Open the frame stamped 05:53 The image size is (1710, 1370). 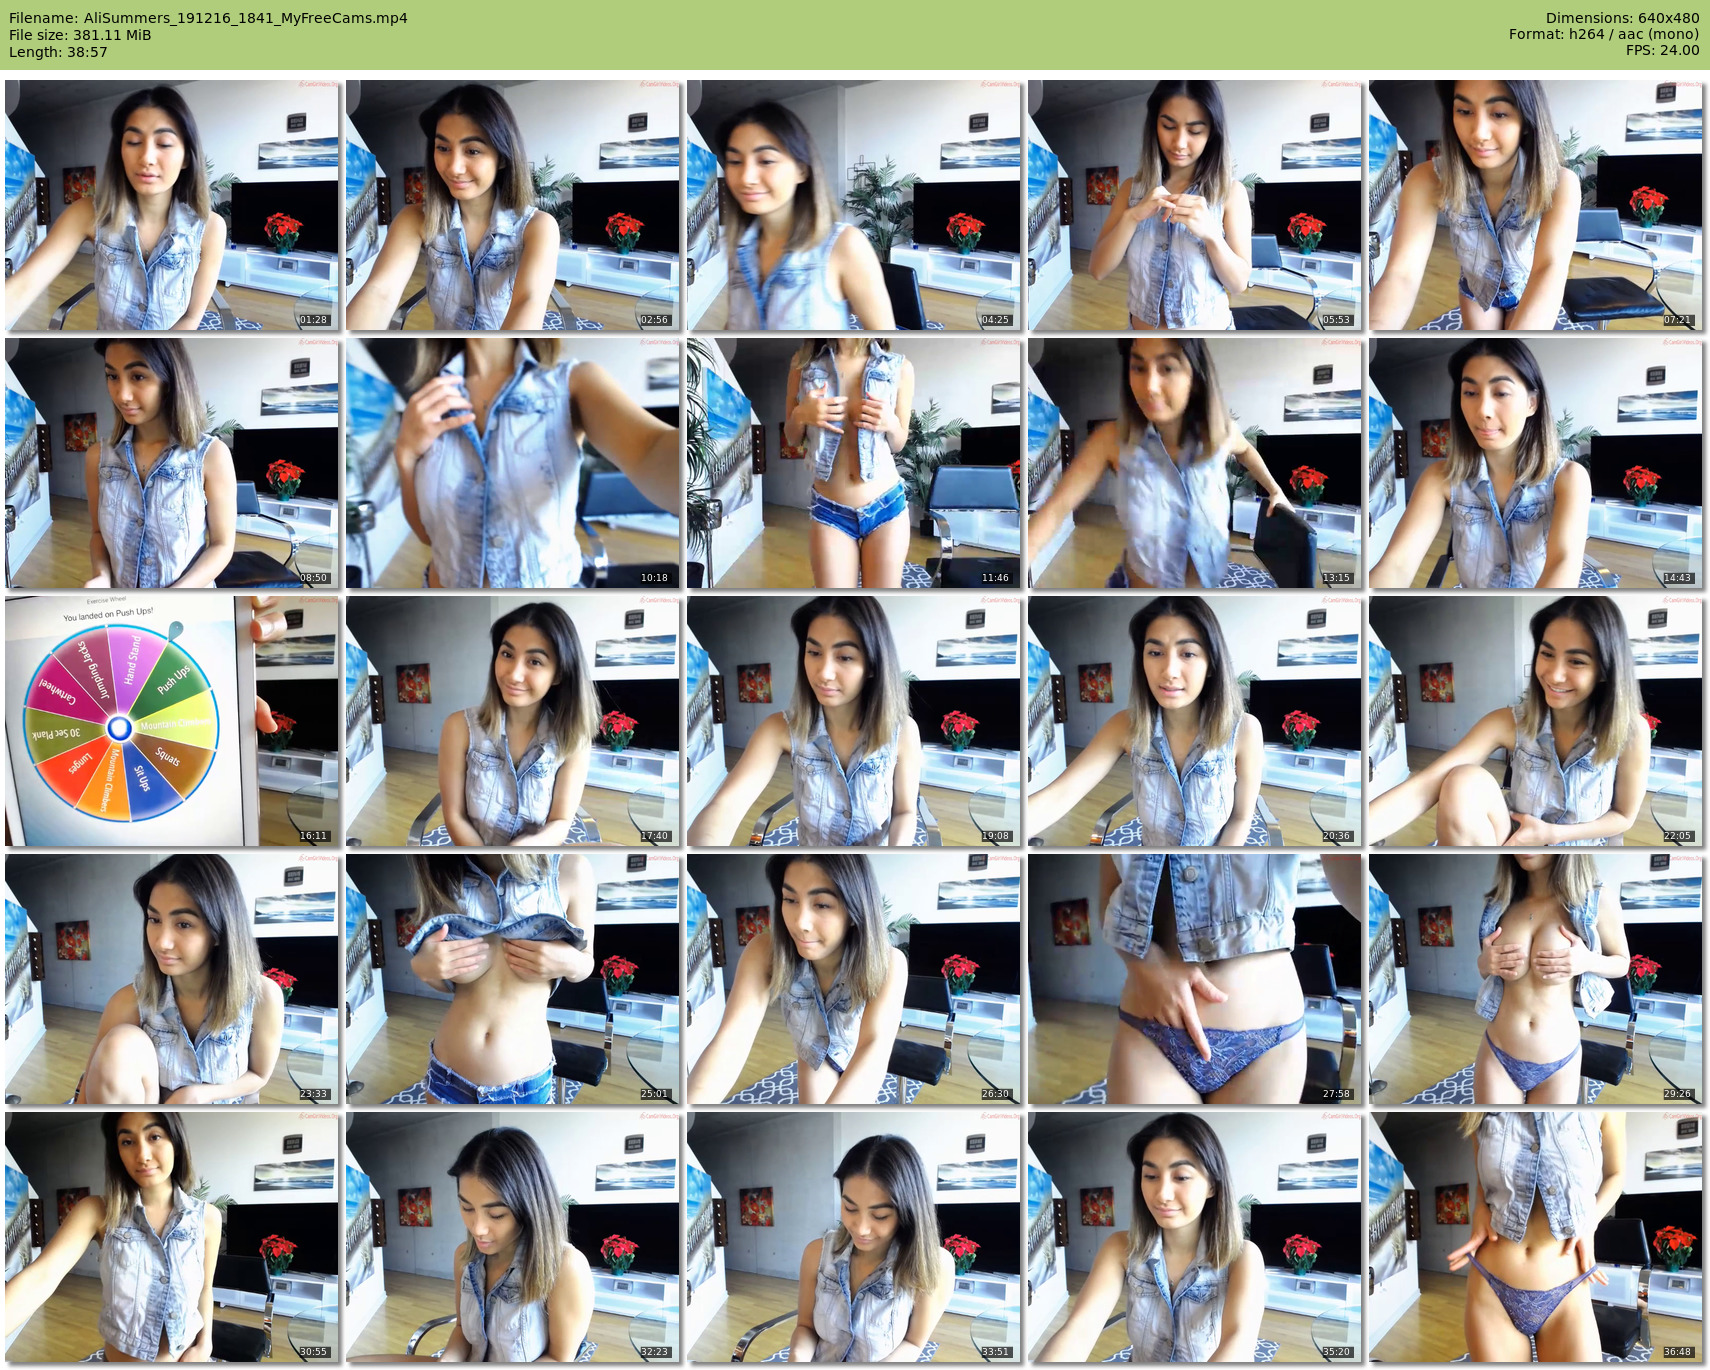click(1195, 205)
